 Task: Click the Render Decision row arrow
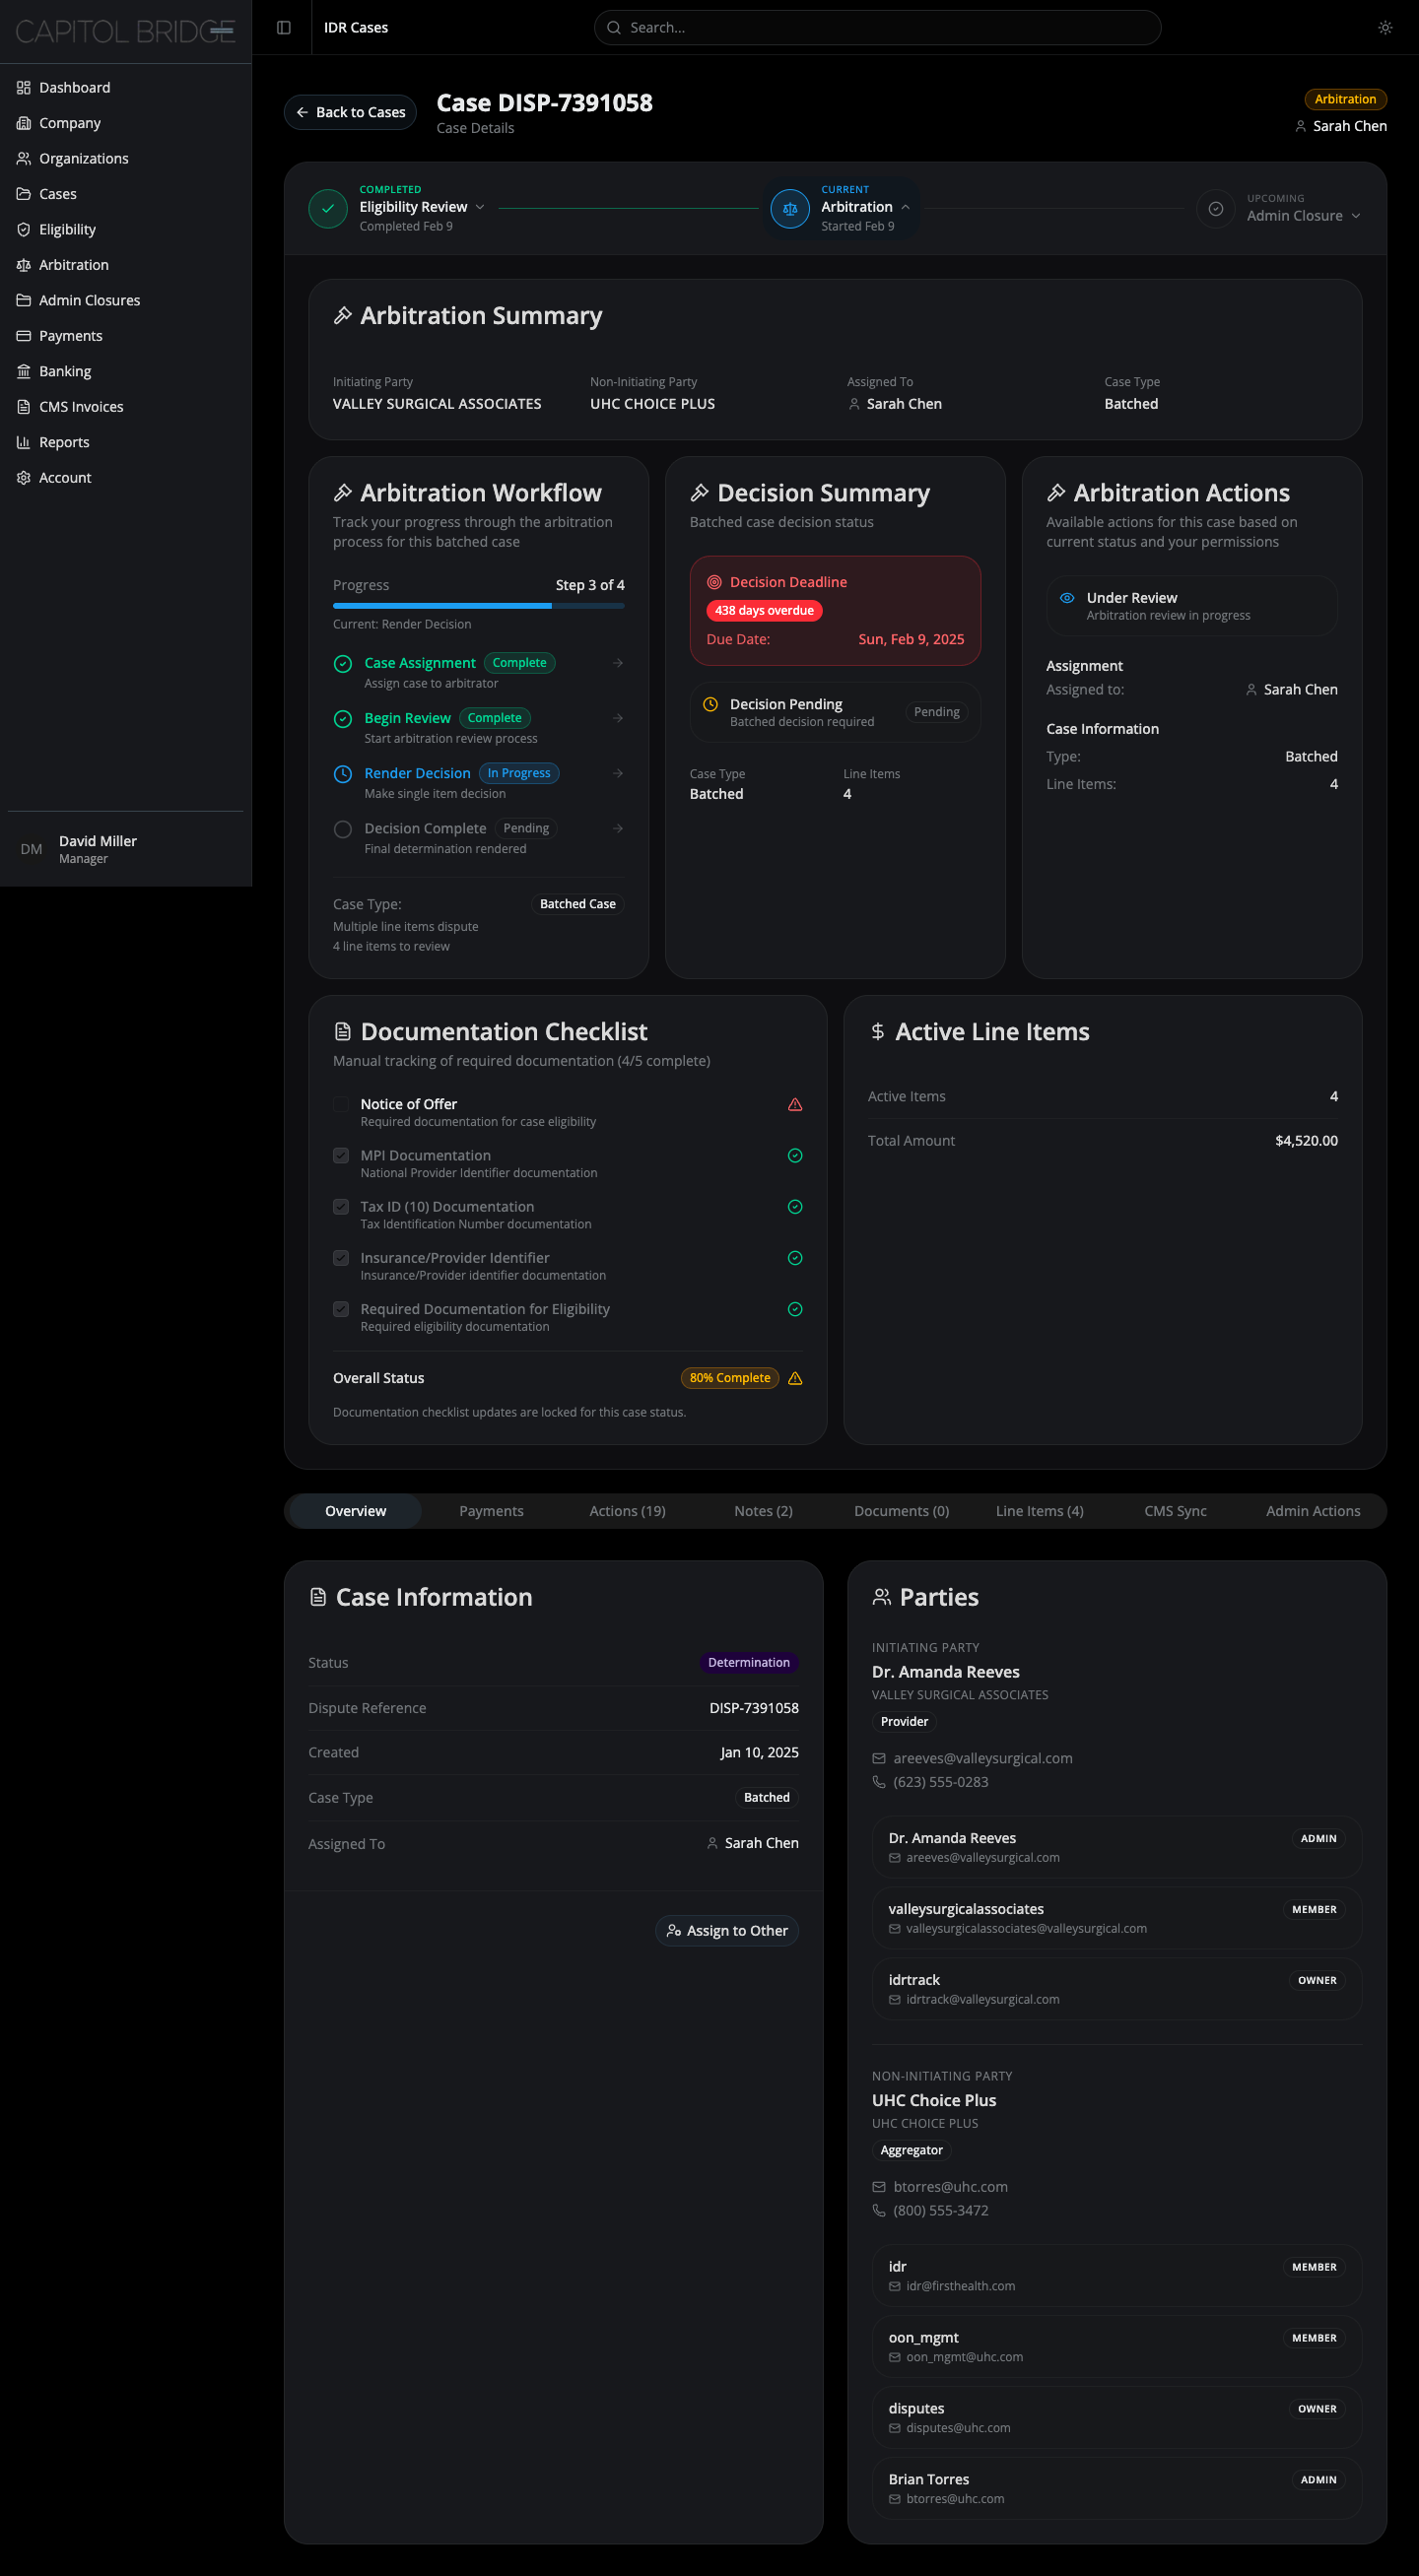point(618,773)
